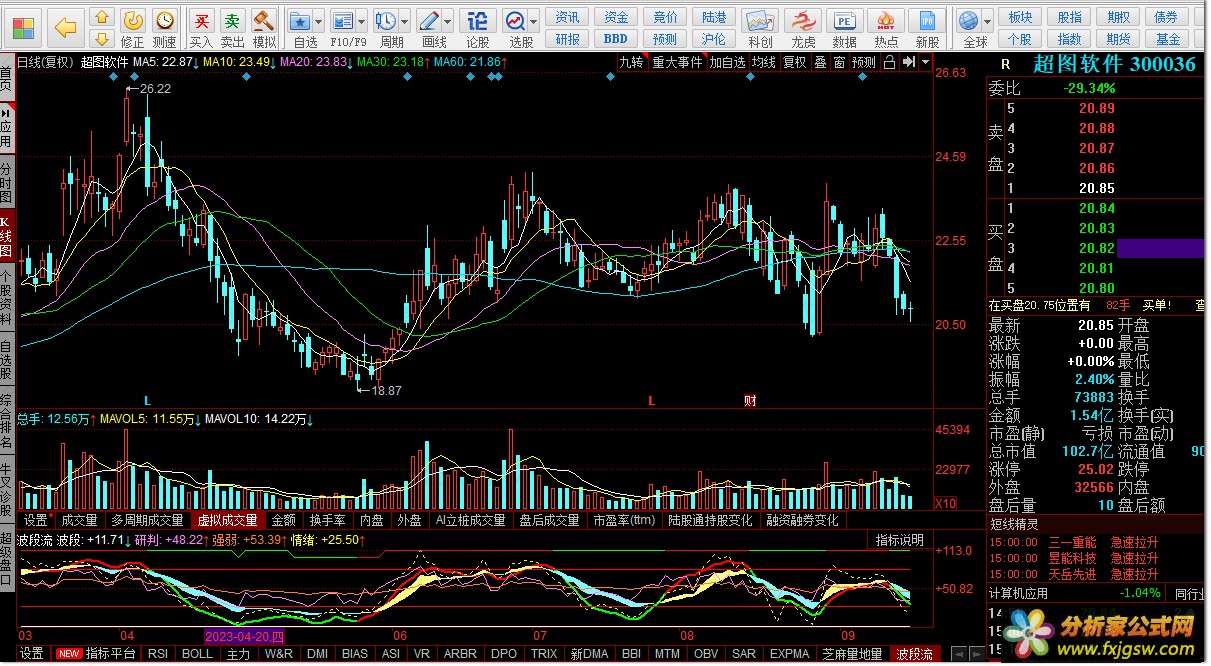
Task: Open the 新股 IPO icon
Action: pos(928,28)
